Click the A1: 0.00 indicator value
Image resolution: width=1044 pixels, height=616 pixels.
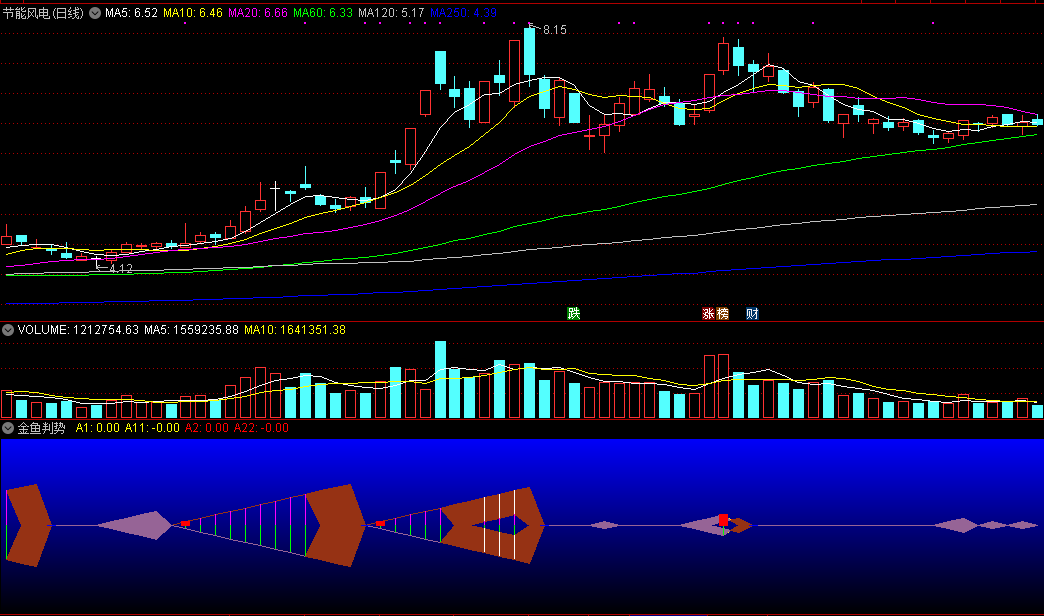[98, 428]
